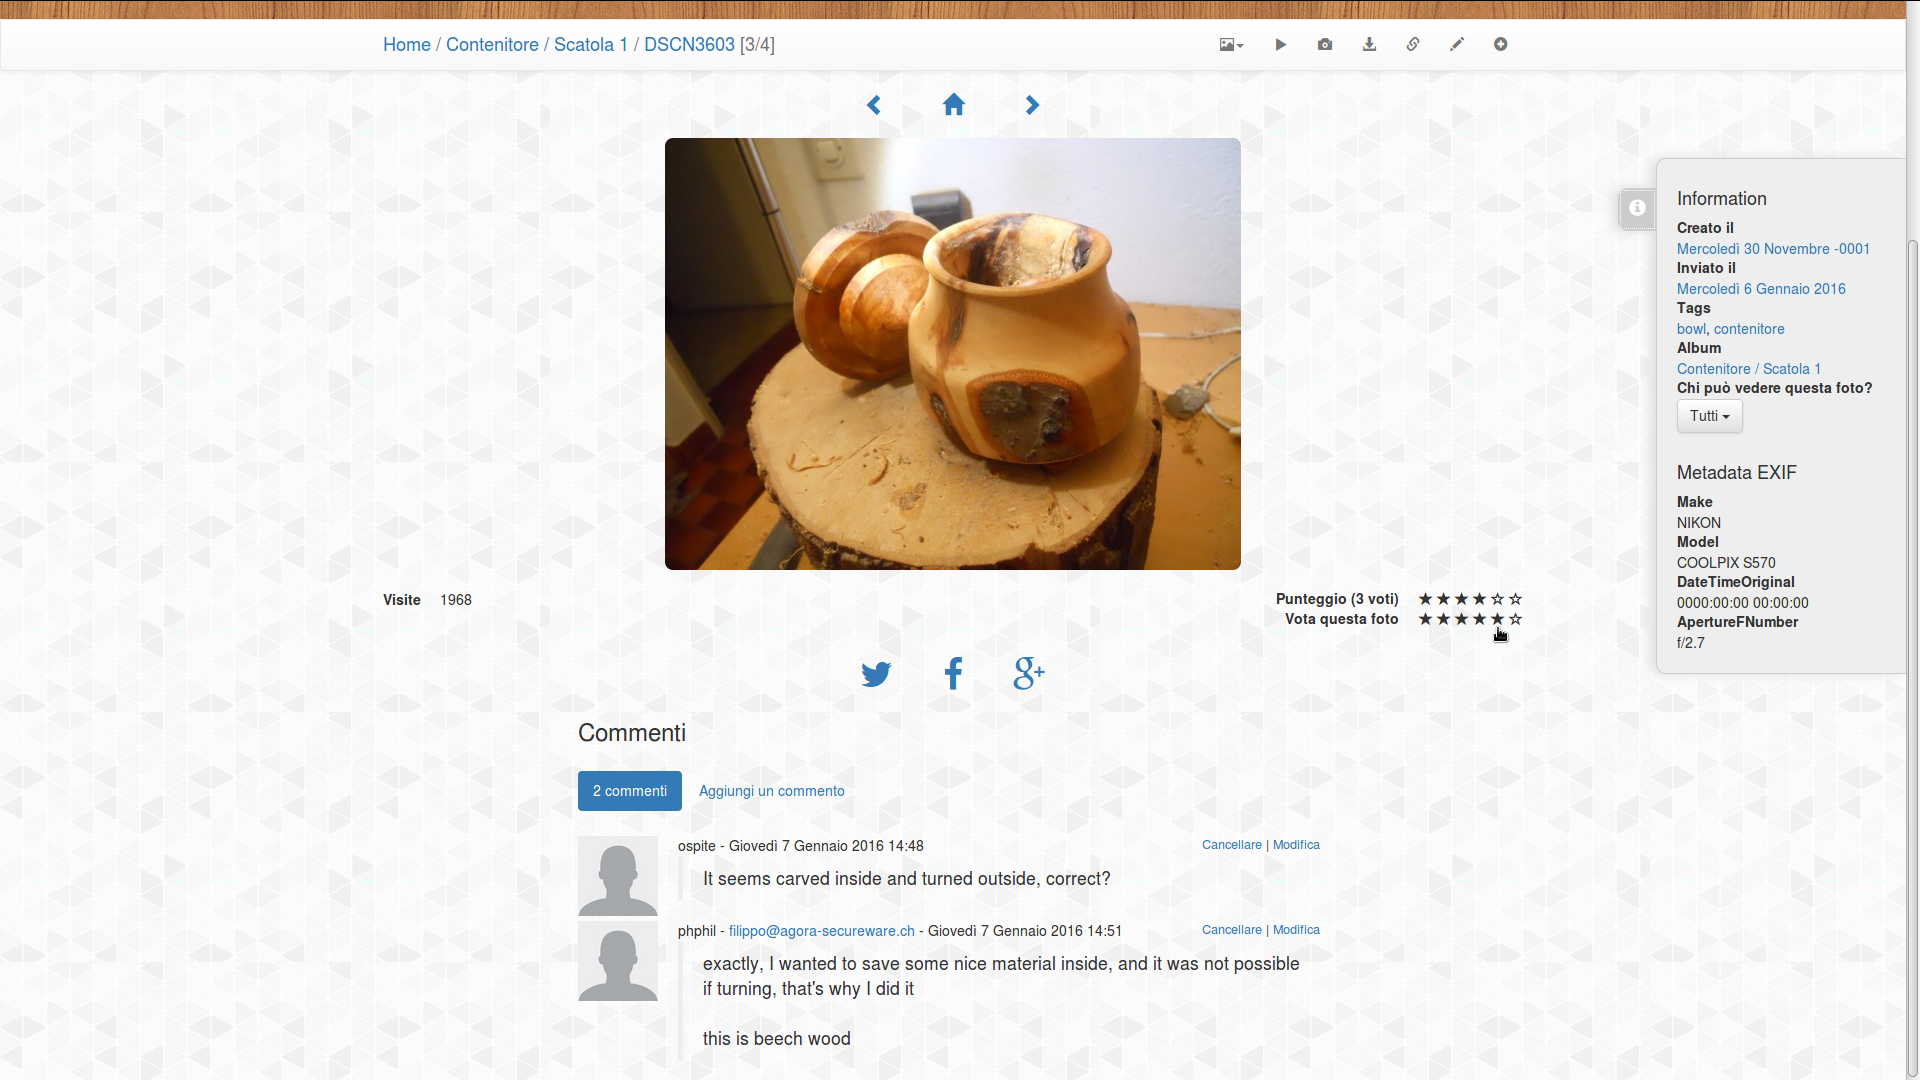Viewport: 1920px width, 1080px height.
Task: Download this photo file
Action: tap(1369, 45)
